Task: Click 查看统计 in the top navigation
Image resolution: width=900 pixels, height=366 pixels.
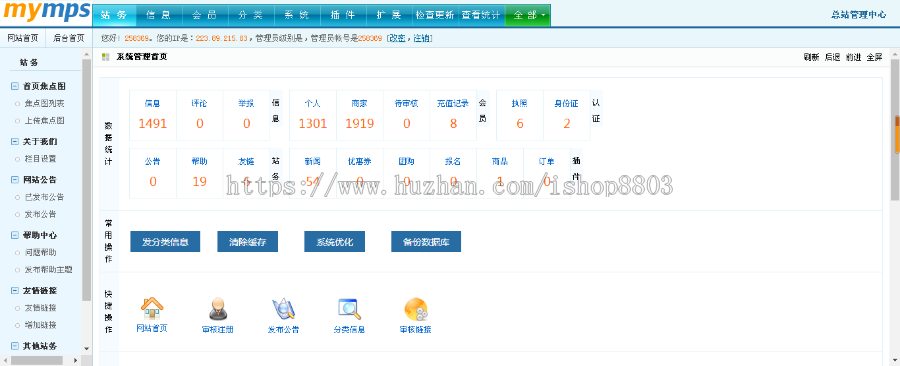Action: tap(481, 15)
